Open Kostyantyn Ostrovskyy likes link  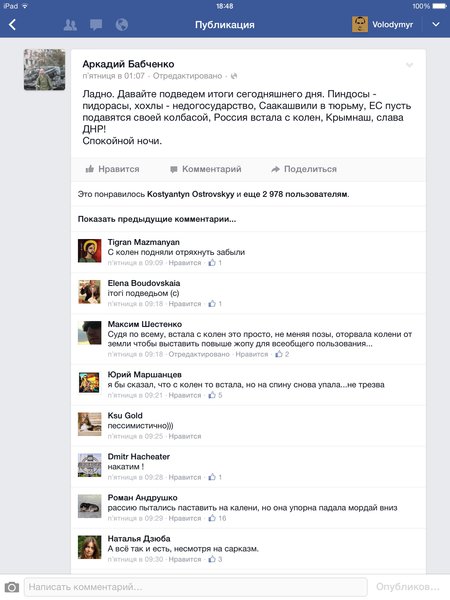(x=191, y=194)
